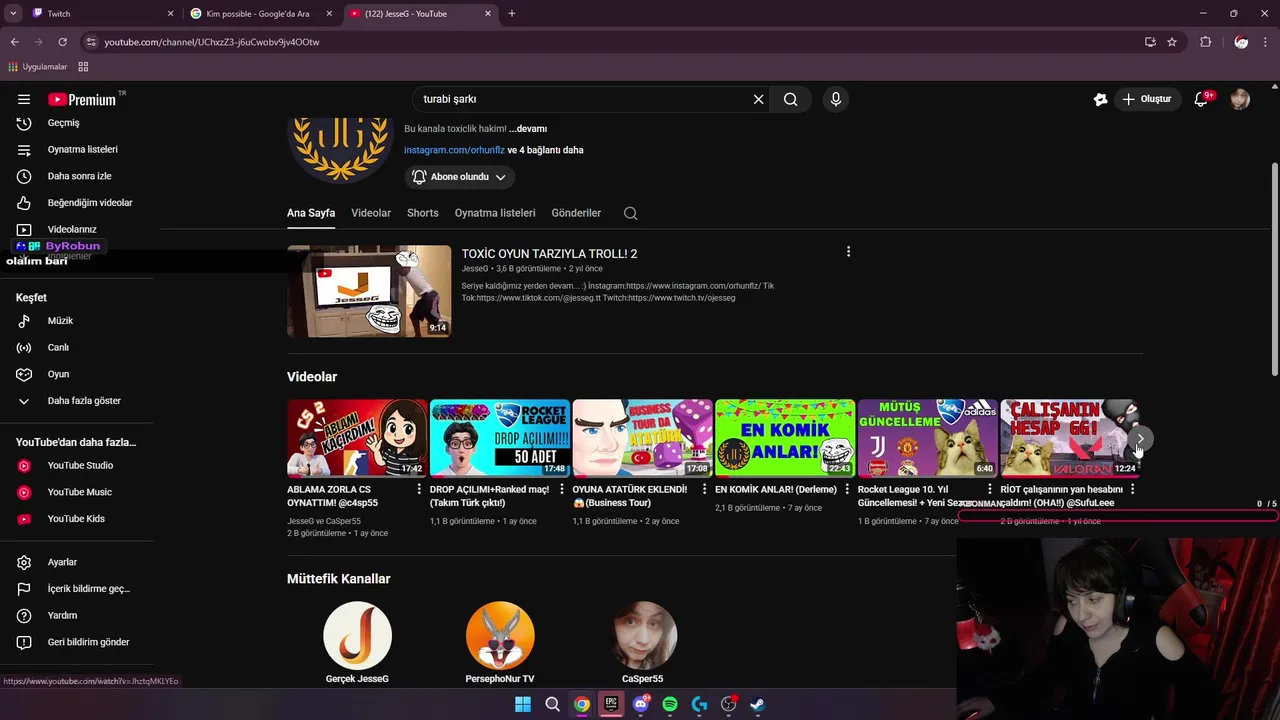Viewport: 1280px width, 720px height.
Task: Click ve 4 bağlantı daha links
Action: 546,150
